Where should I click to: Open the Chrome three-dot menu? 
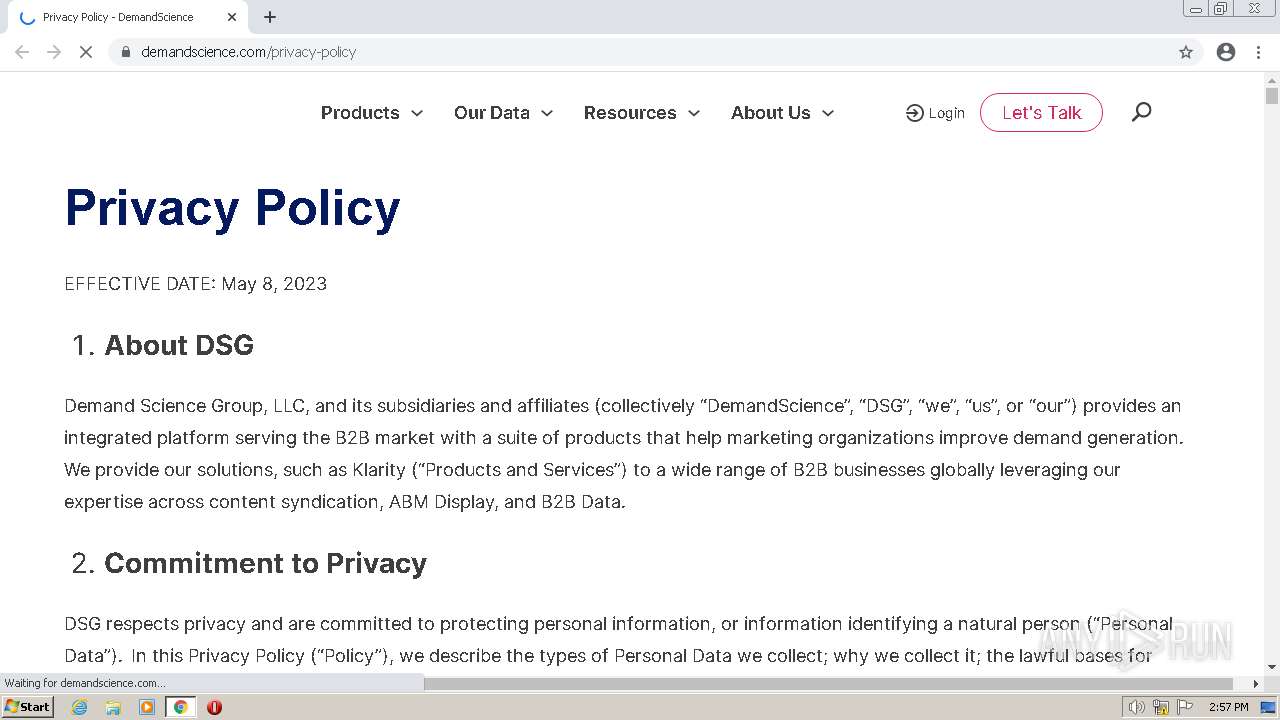point(1258,52)
